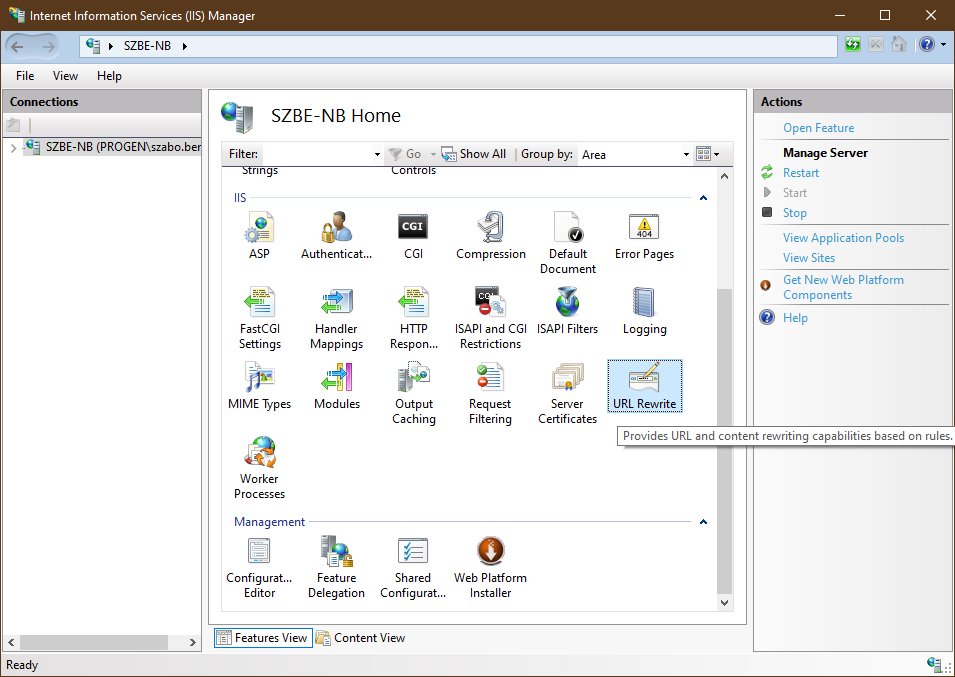
Task: Open the Authentication feature
Action: (336, 236)
